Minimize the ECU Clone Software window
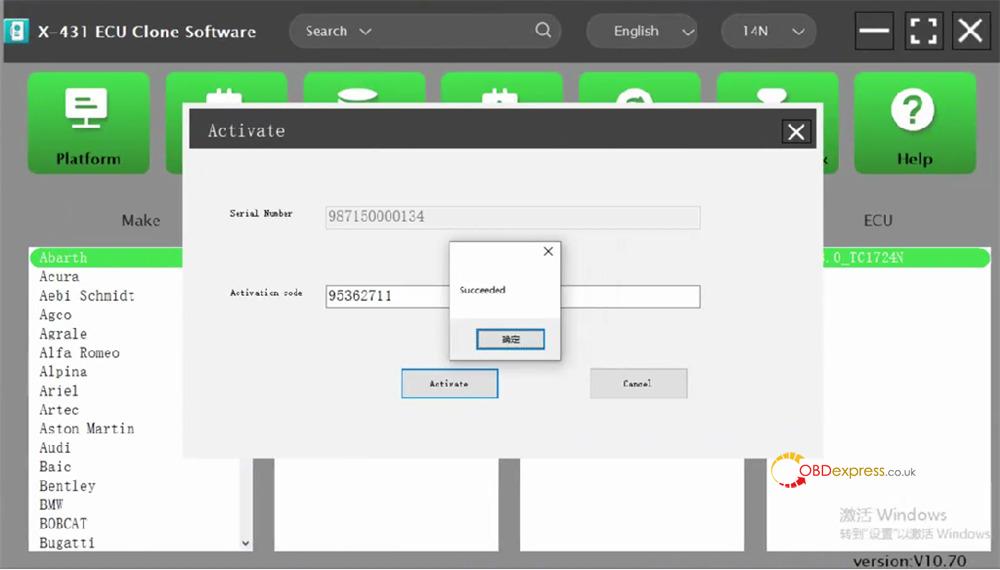 click(x=874, y=30)
